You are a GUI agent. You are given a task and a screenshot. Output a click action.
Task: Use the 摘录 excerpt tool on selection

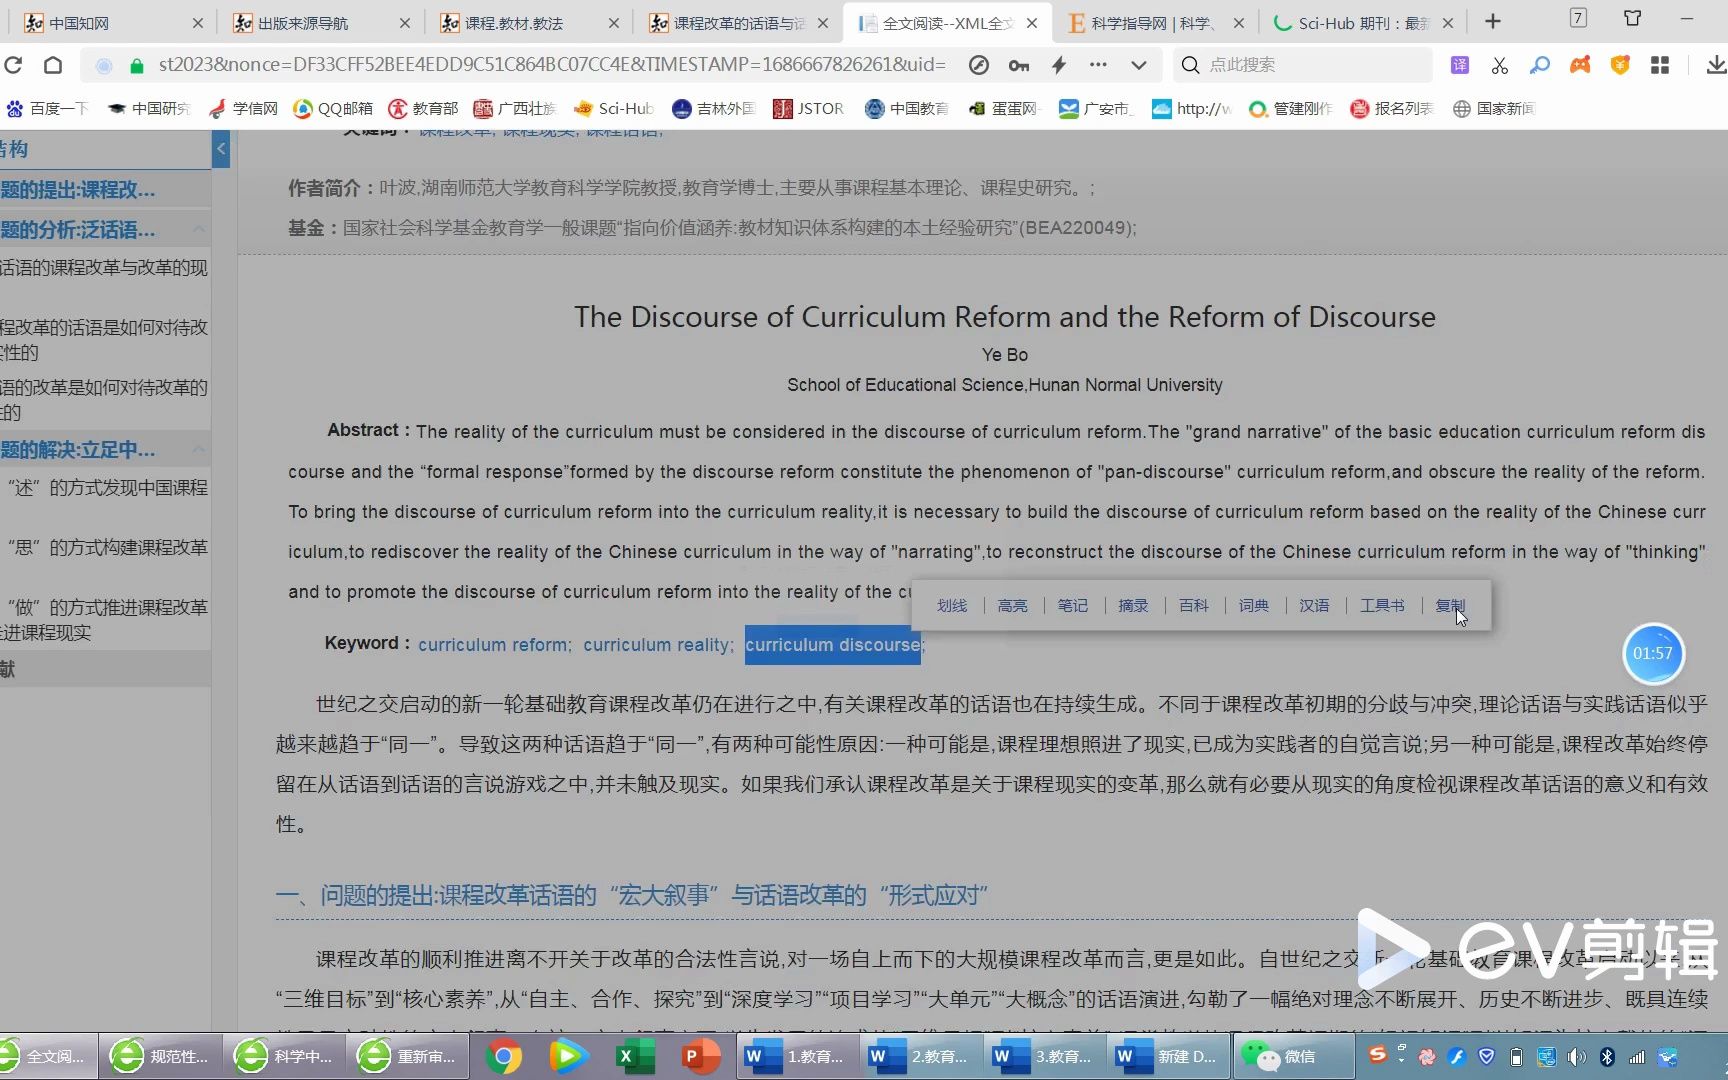click(x=1133, y=605)
